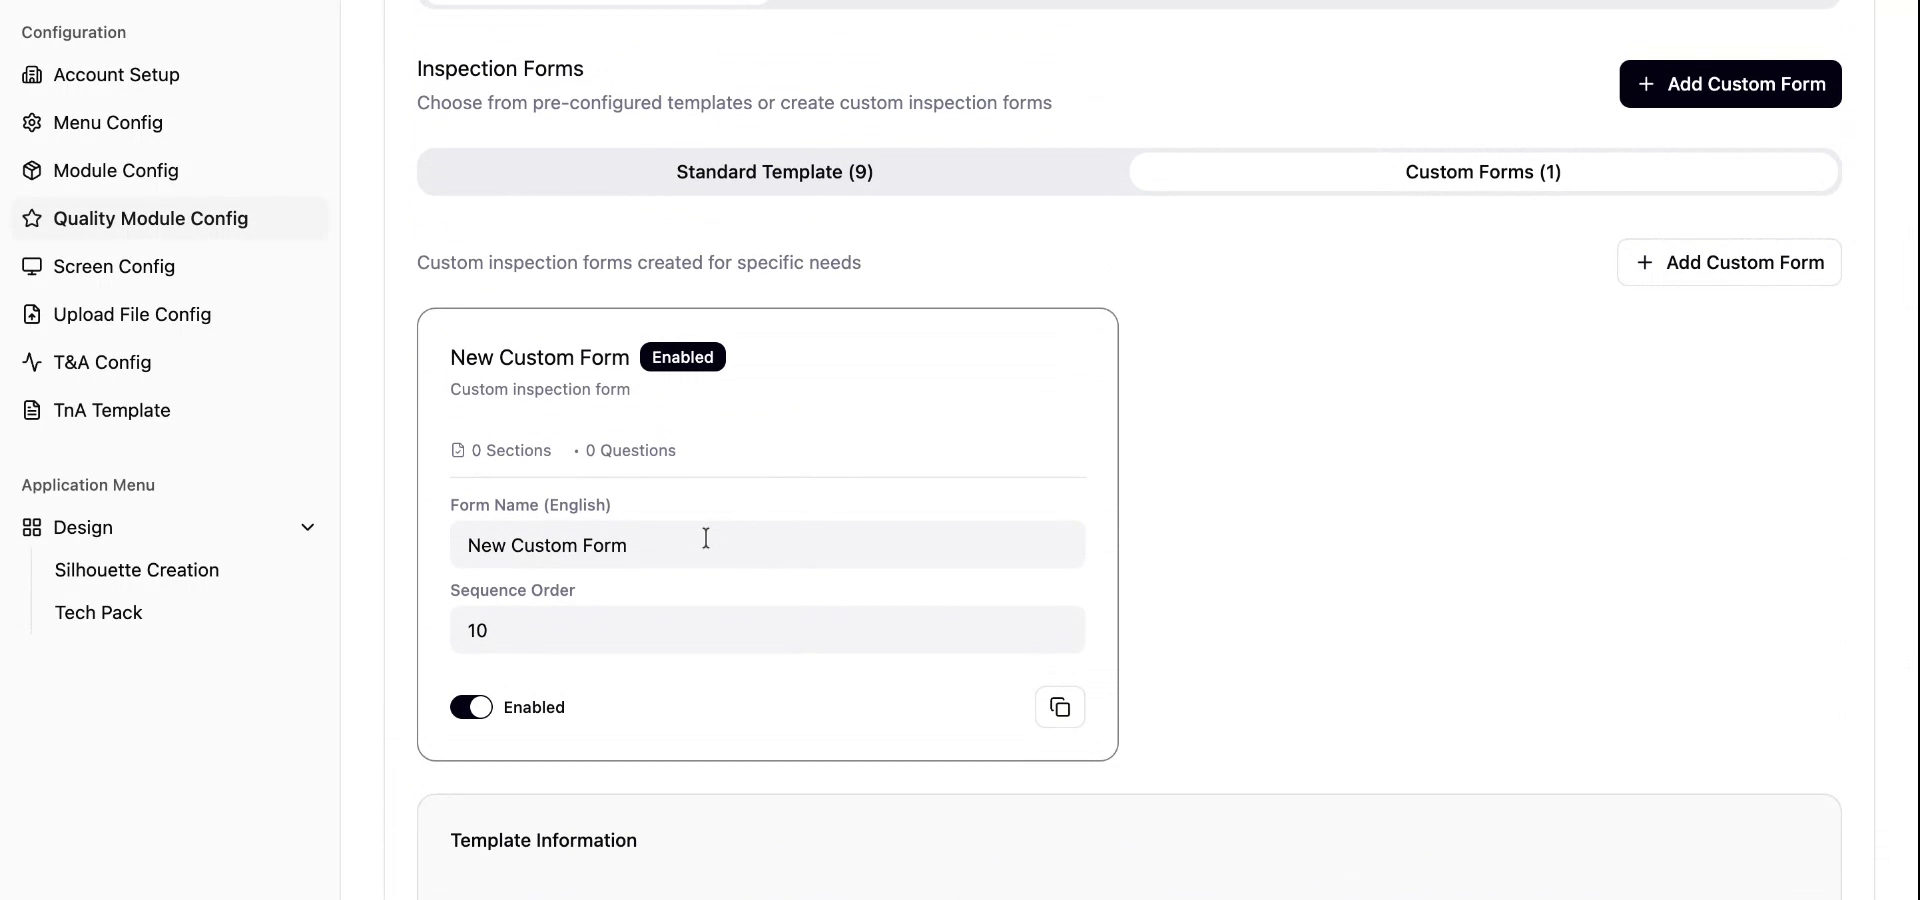Select the Account Setup icon

[33, 74]
